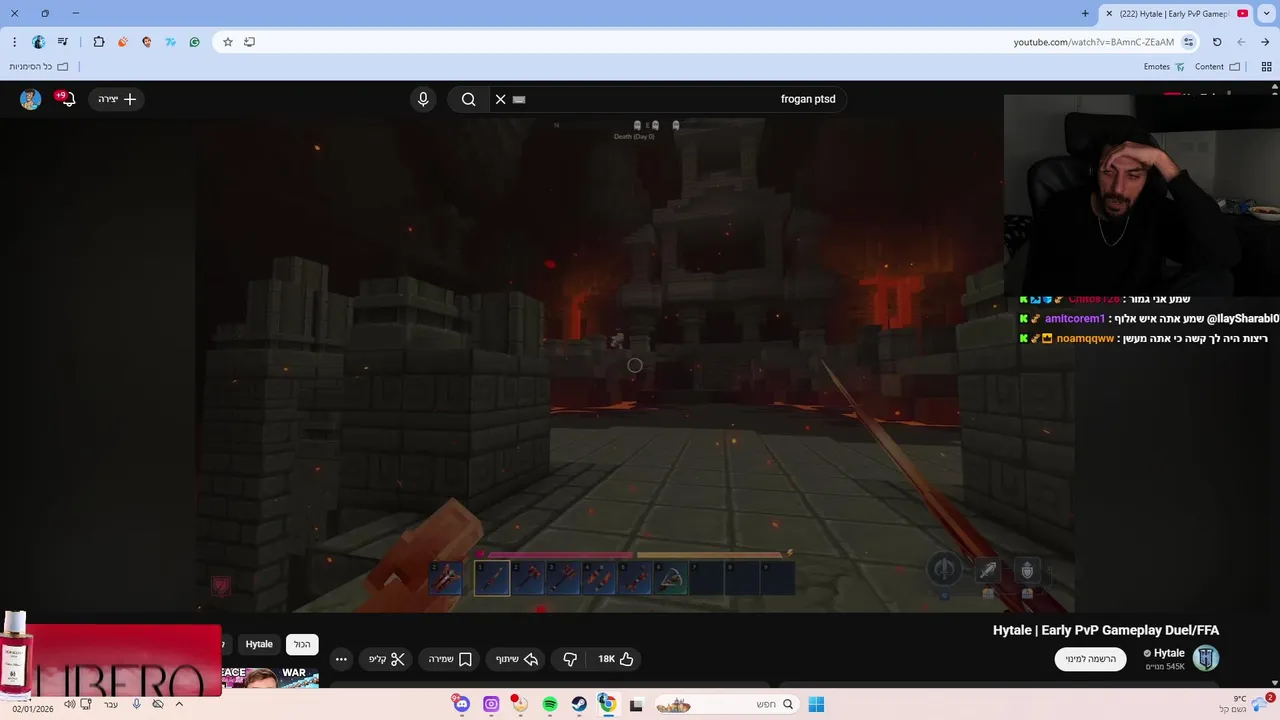Click the orange extension icon in toolbar

point(123,42)
